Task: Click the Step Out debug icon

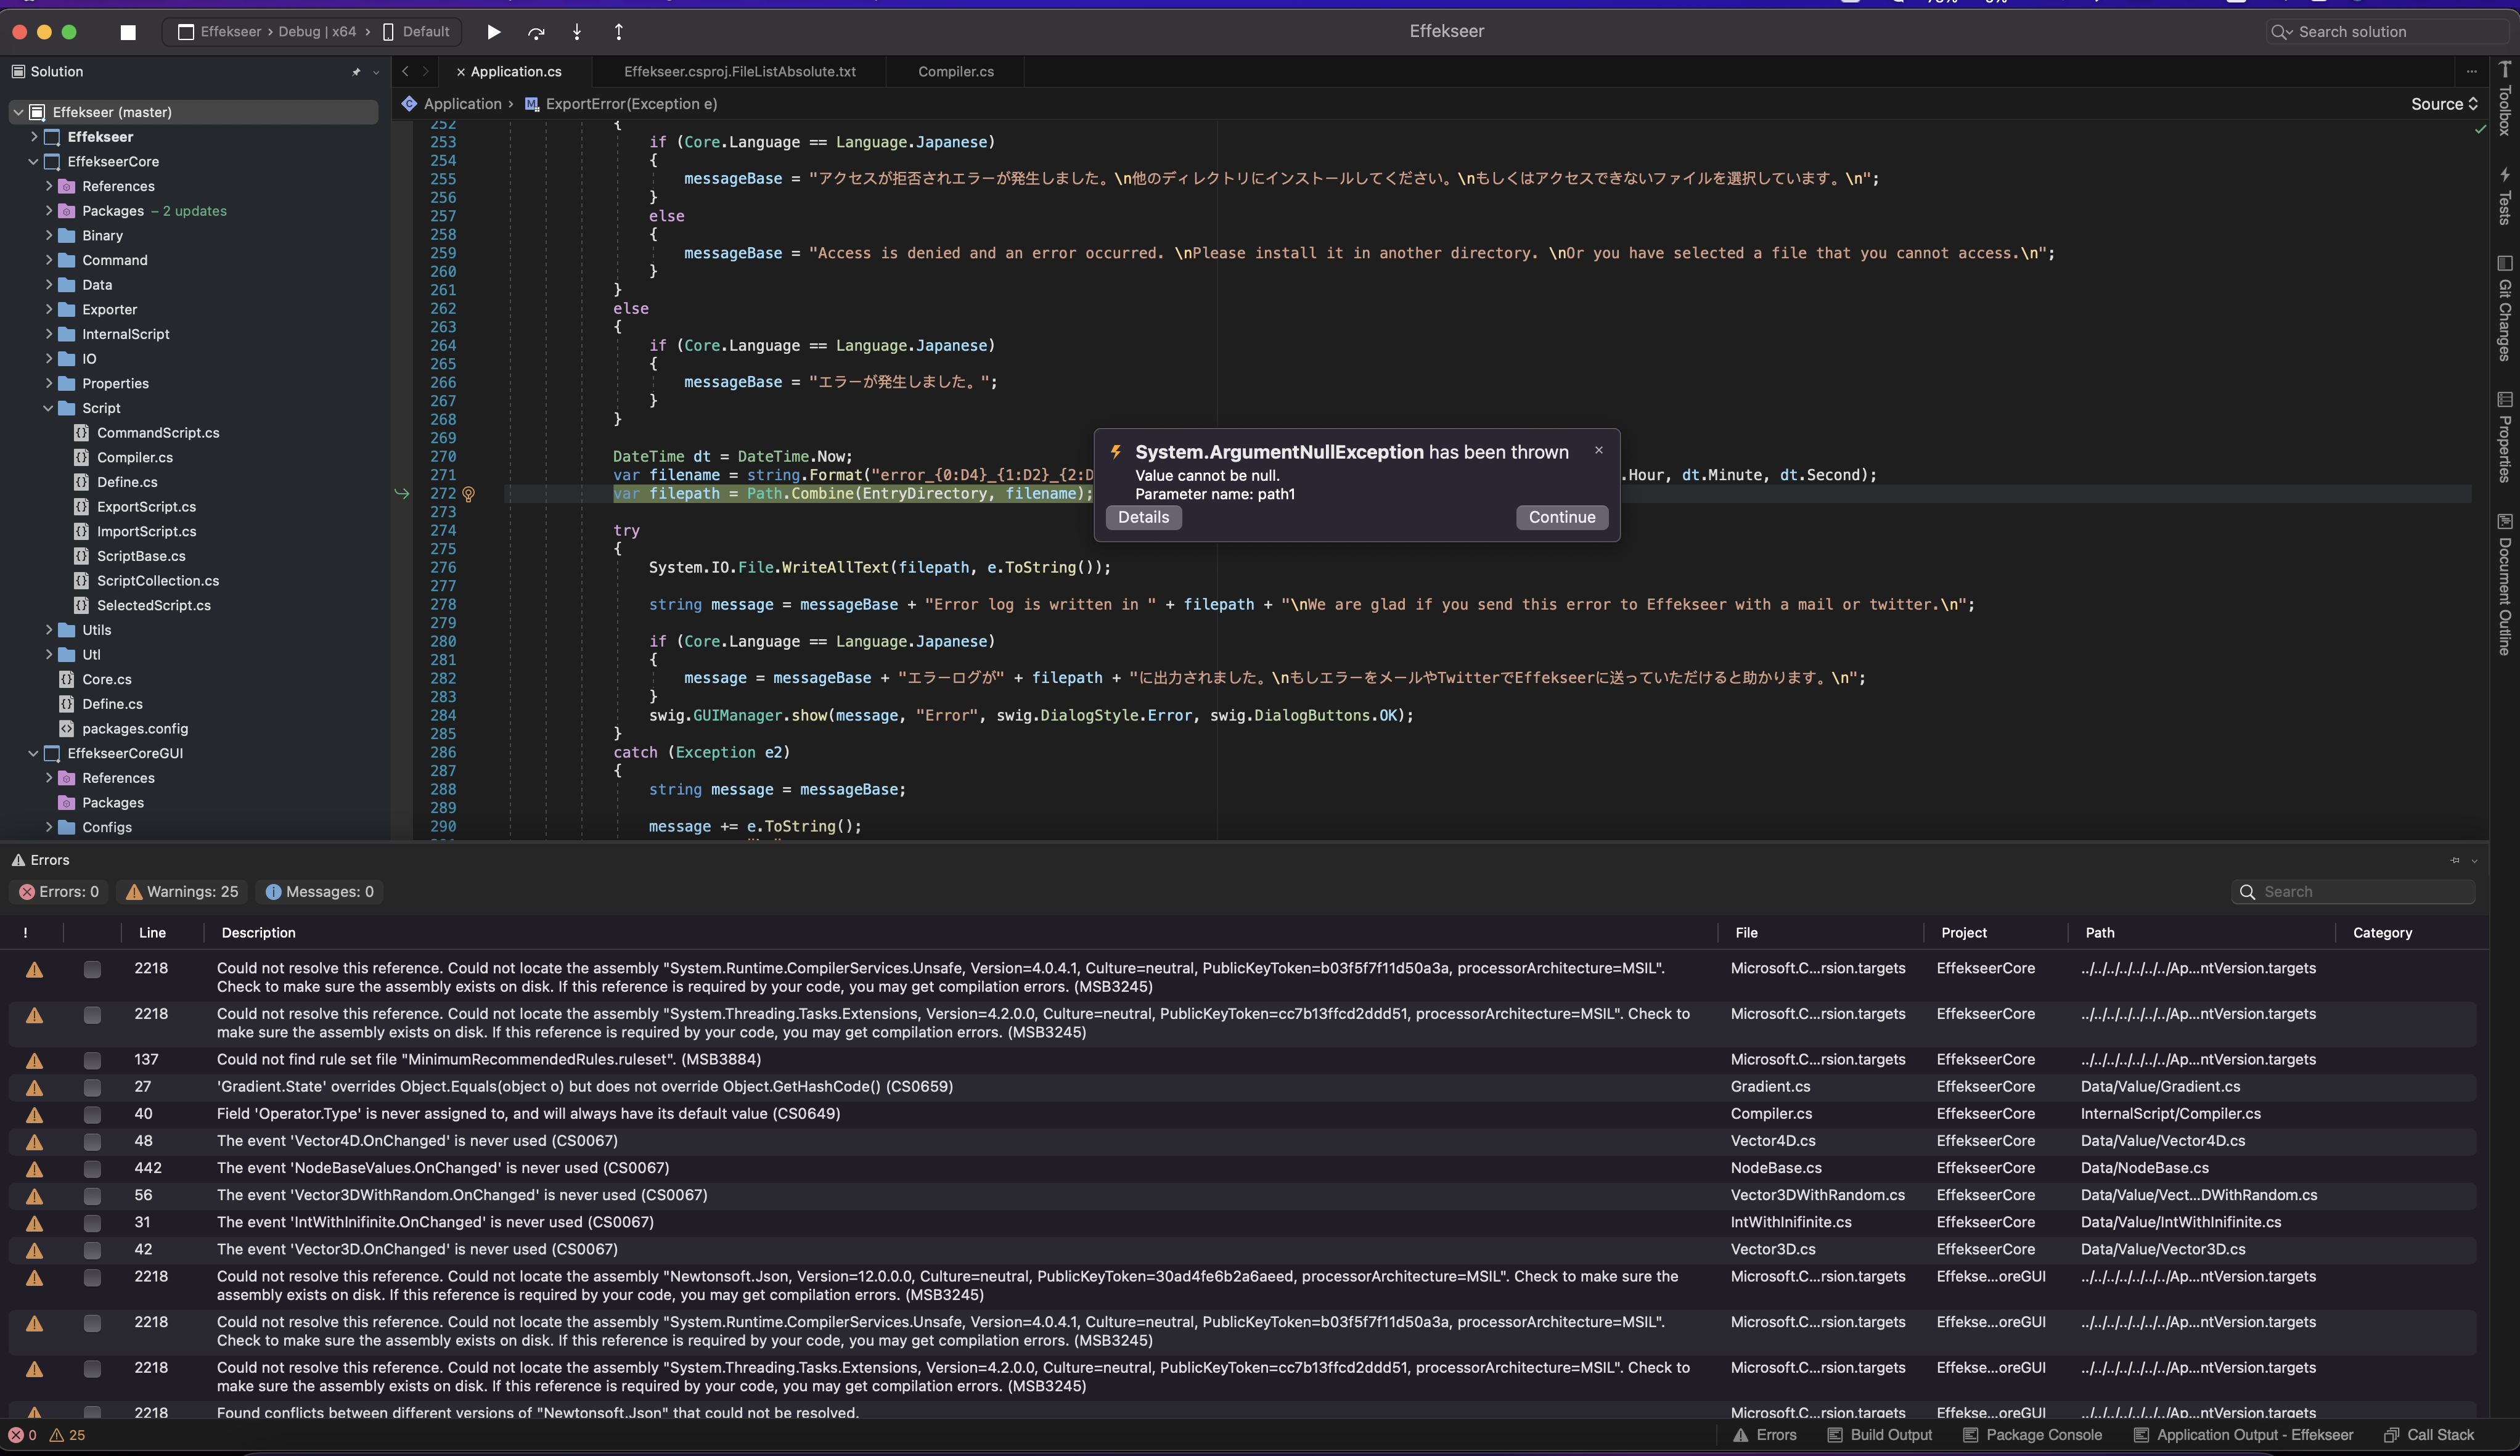Action: point(619,31)
